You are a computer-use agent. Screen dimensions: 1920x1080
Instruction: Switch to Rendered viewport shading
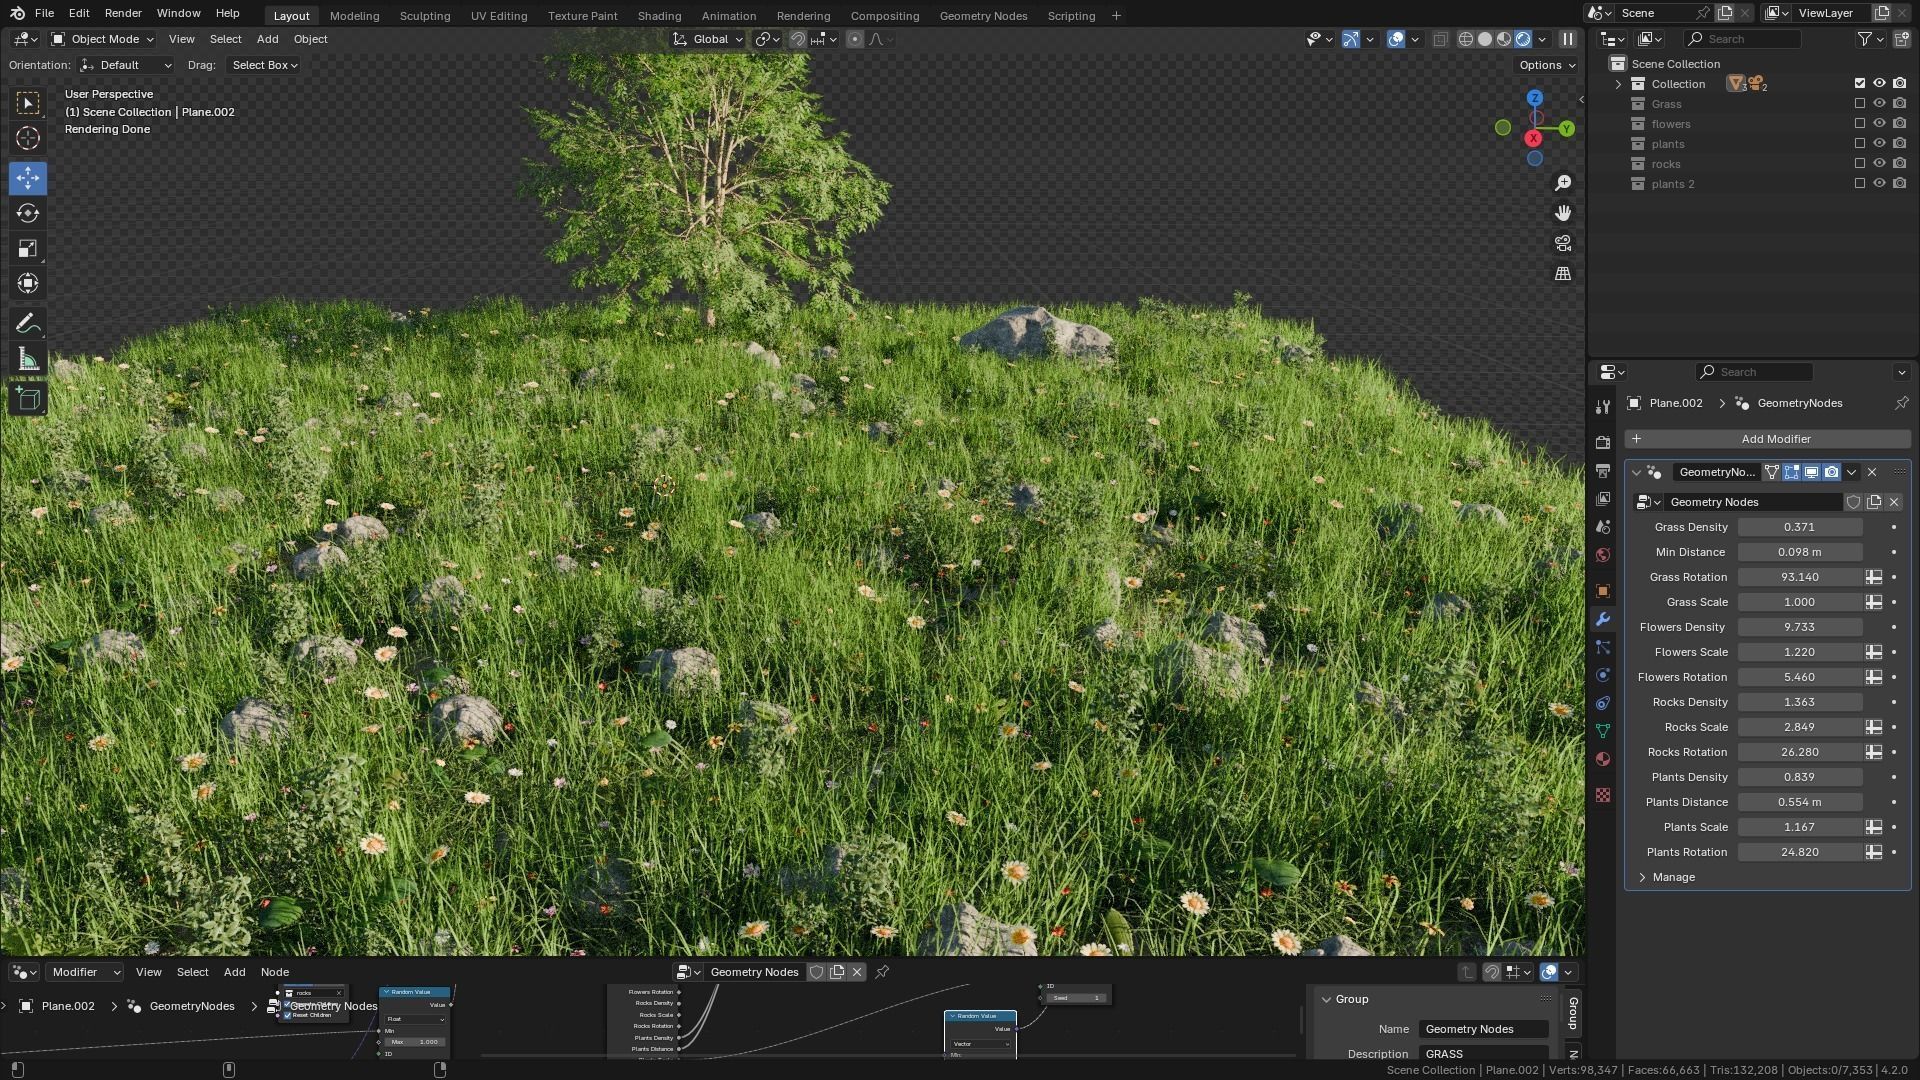(x=1523, y=39)
